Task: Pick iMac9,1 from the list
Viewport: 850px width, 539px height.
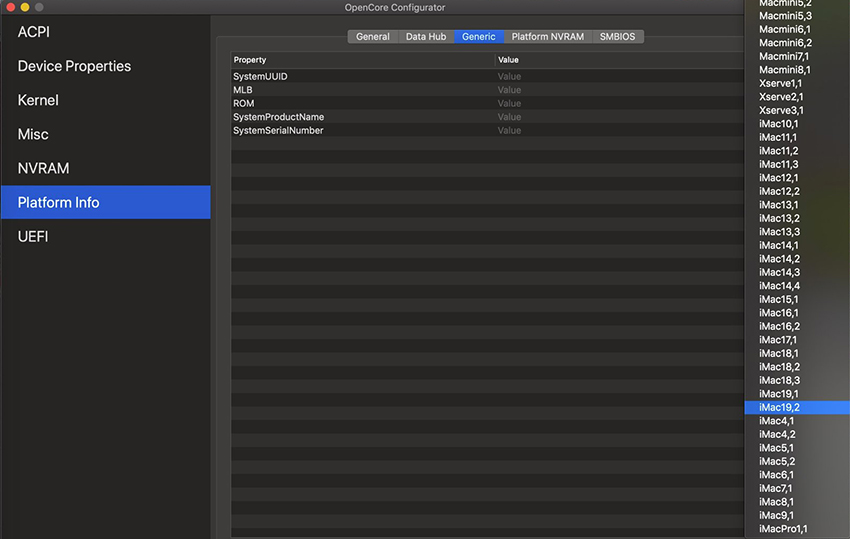Action: coord(797,516)
